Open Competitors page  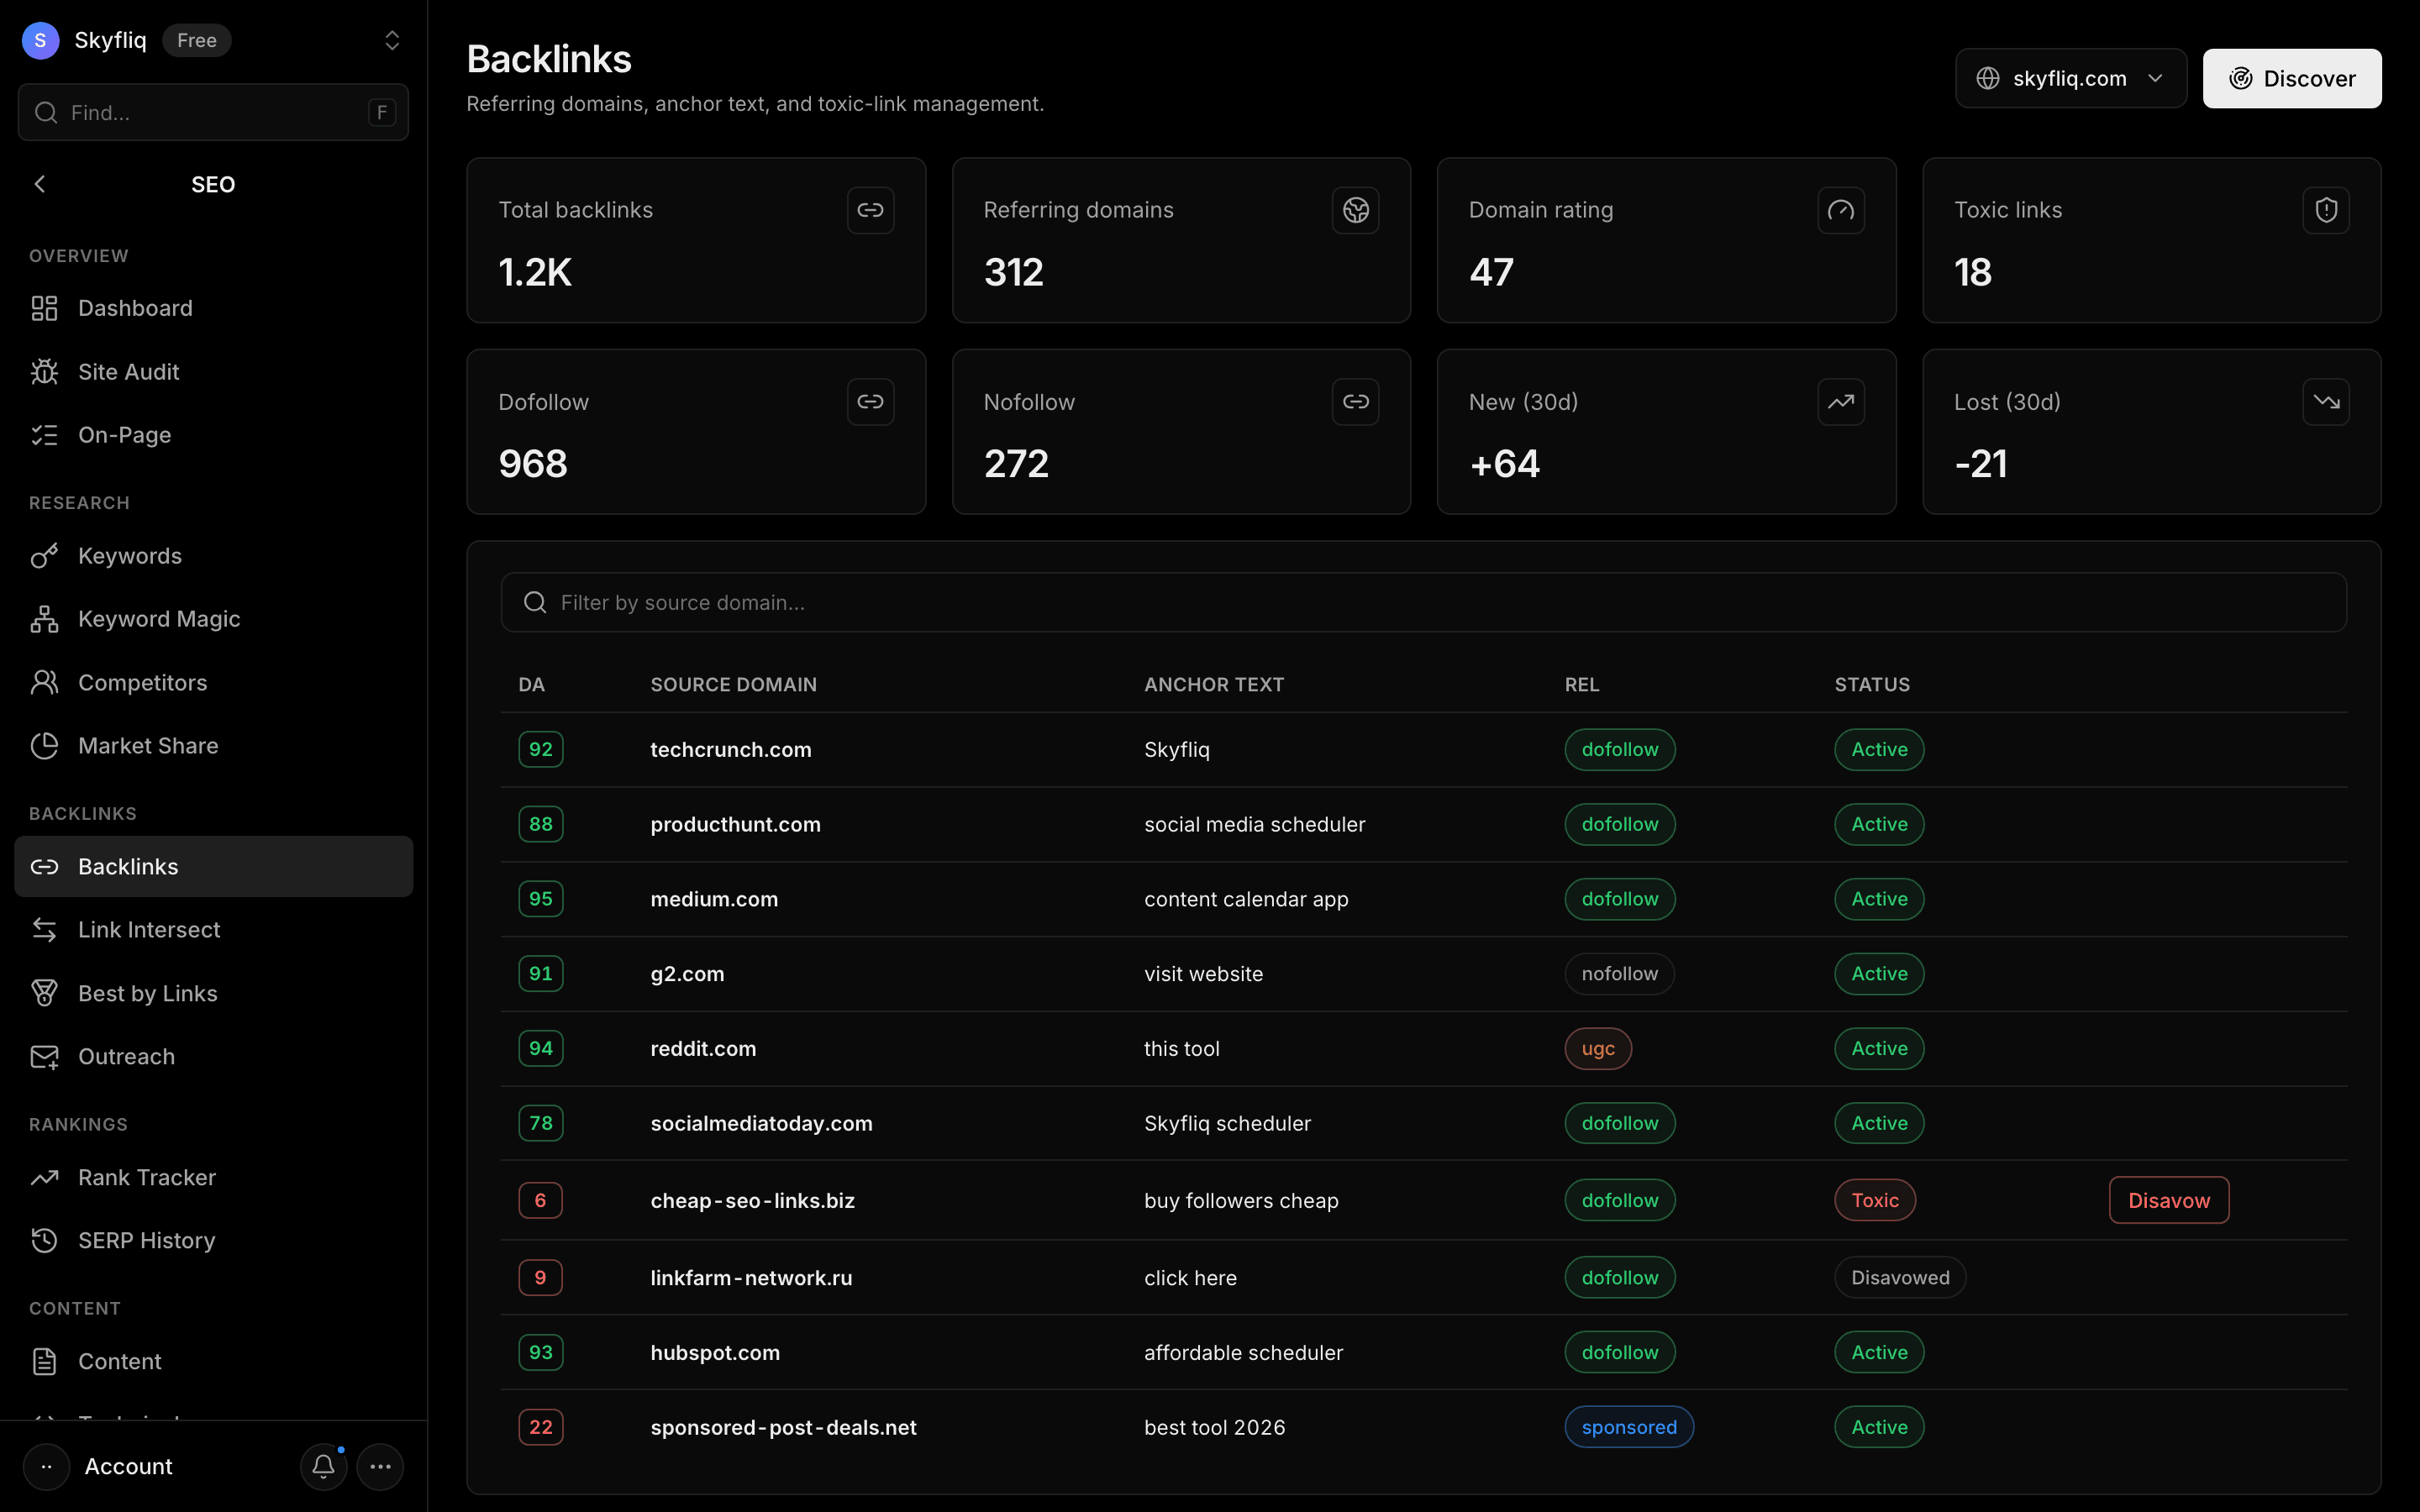tap(213, 683)
